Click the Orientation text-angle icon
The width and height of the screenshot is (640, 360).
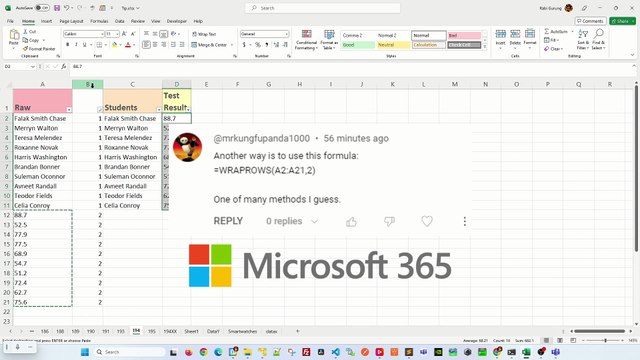(173, 34)
